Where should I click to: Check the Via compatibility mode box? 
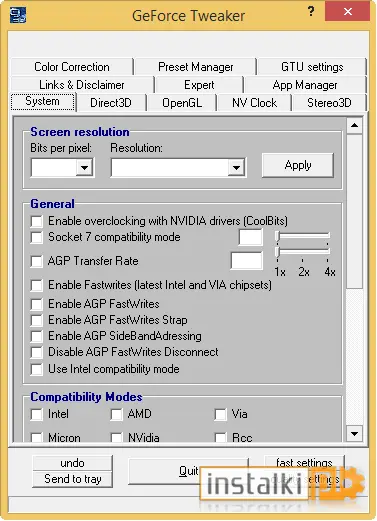pyautogui.click(x=220, y=414)
